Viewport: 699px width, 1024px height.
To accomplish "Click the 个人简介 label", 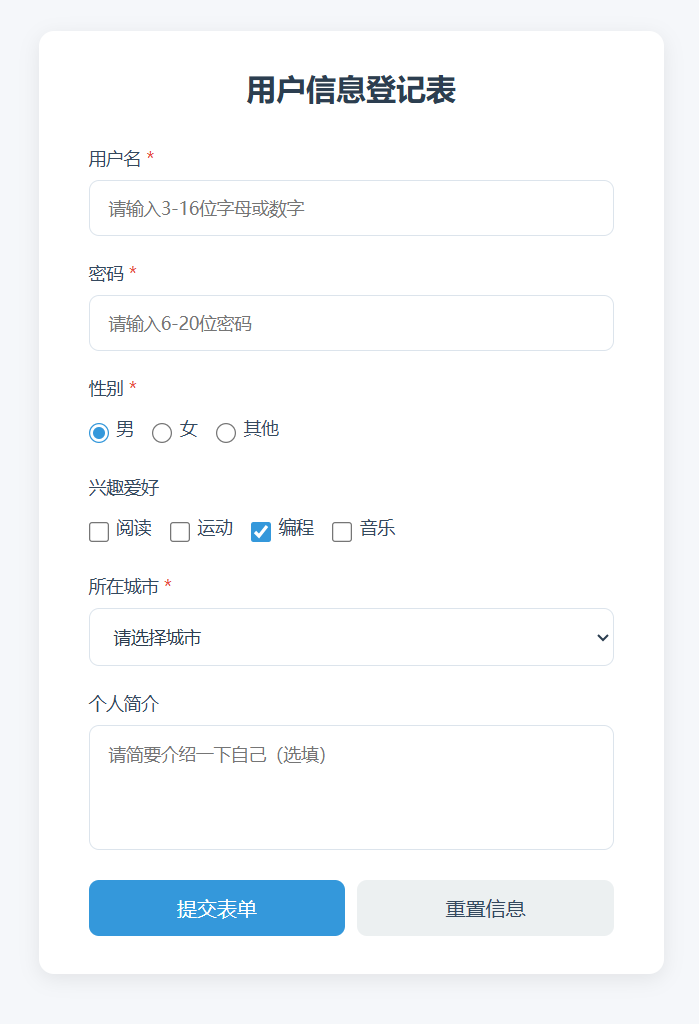I will 124,703.
